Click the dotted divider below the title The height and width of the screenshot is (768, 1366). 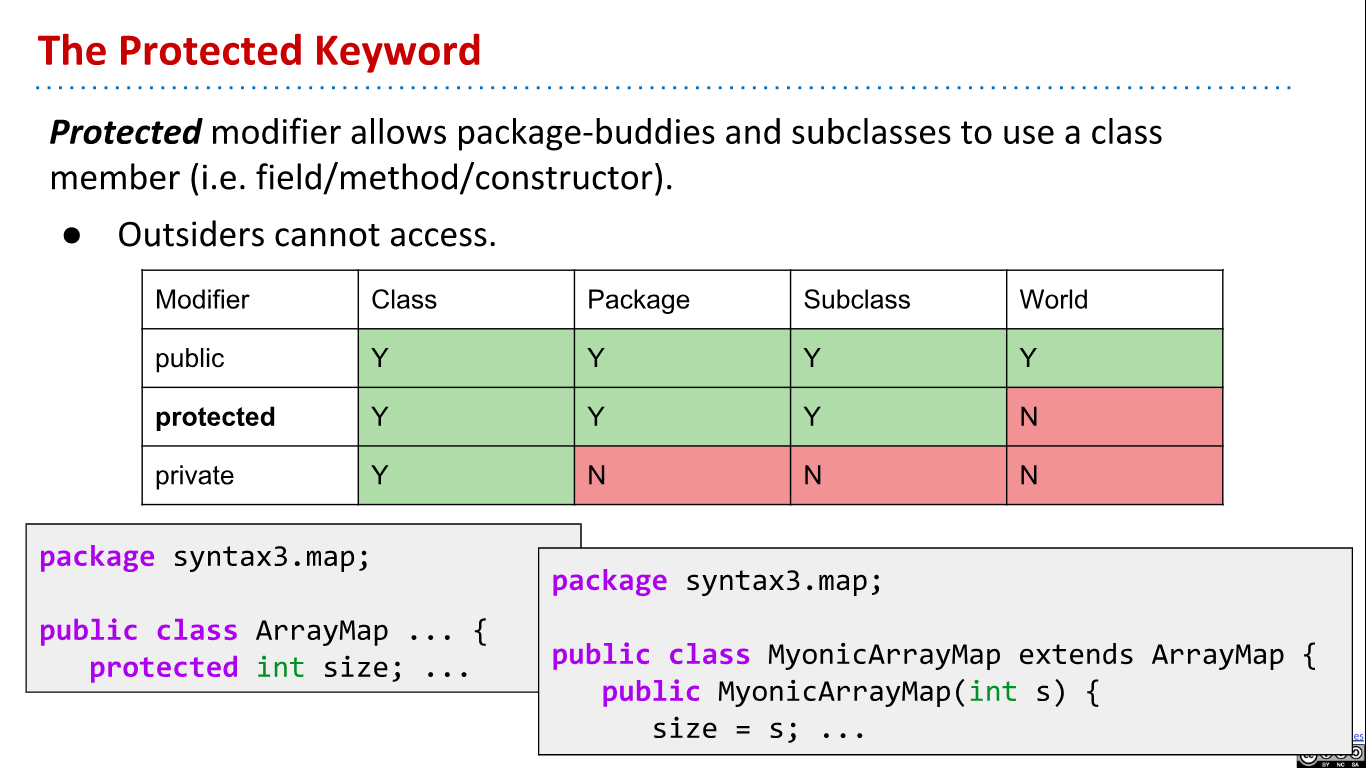[660, 88]
